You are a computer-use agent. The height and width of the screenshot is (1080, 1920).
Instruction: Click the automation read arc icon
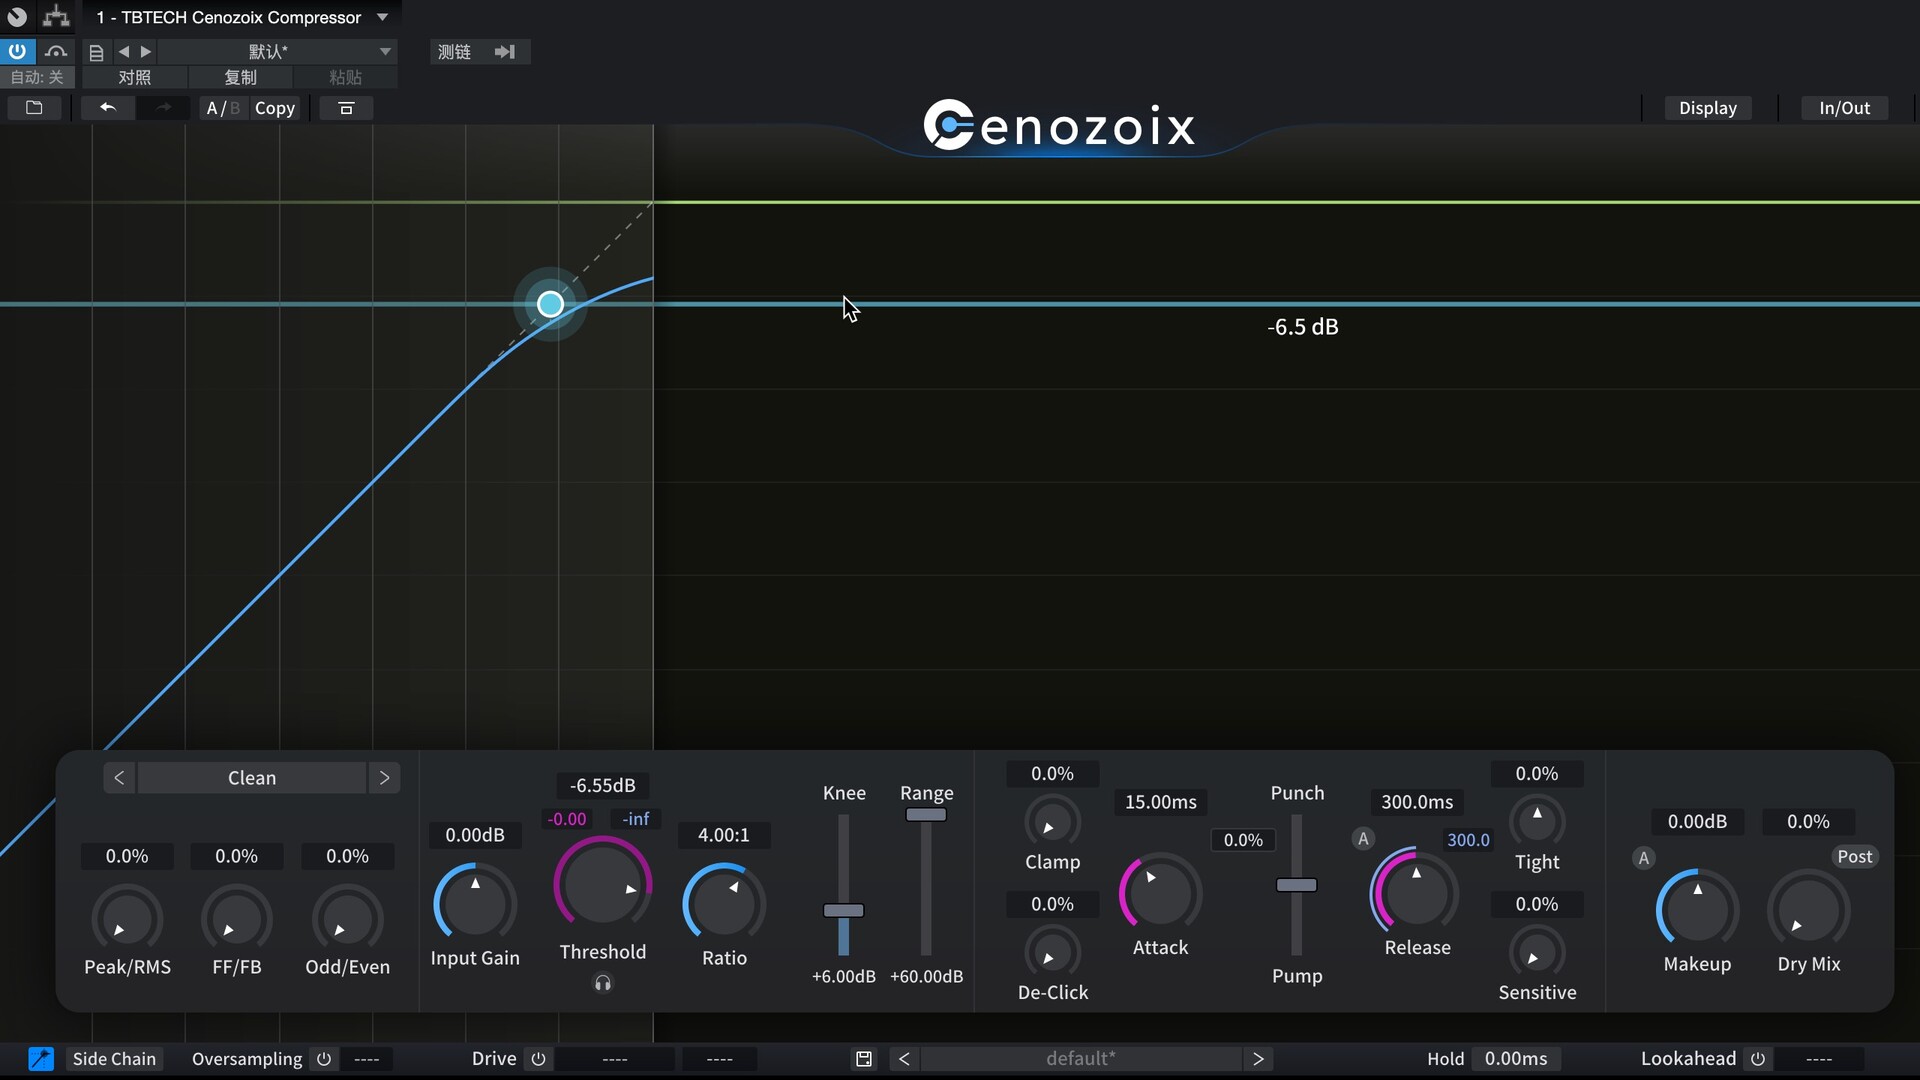56,51
